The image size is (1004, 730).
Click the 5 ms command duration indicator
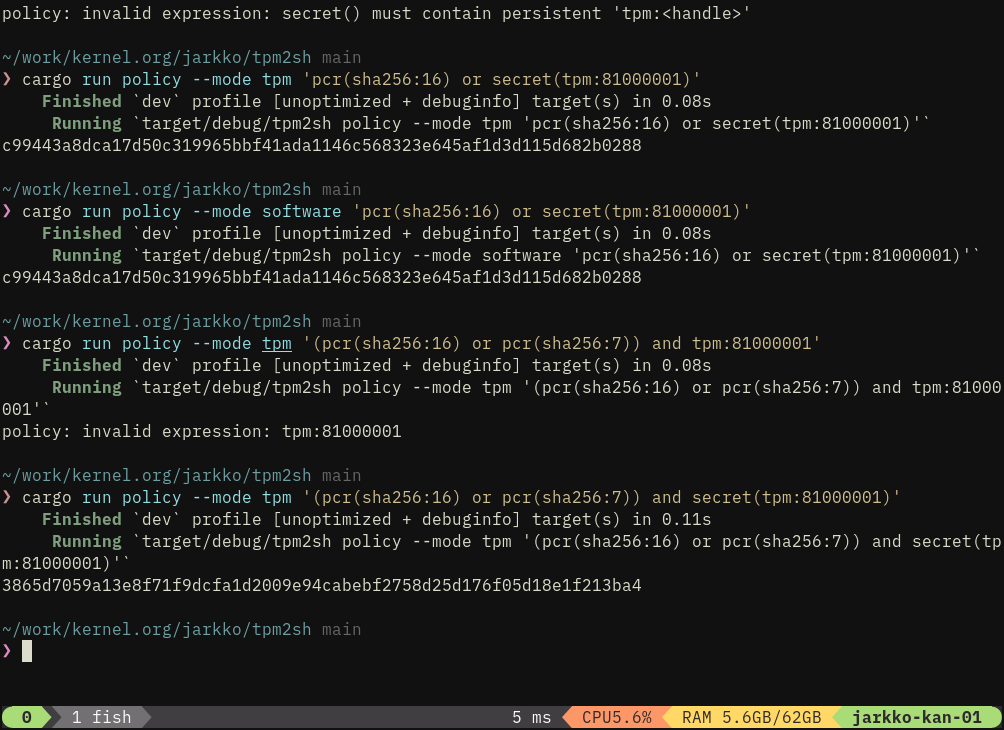[x=531, y=717]
